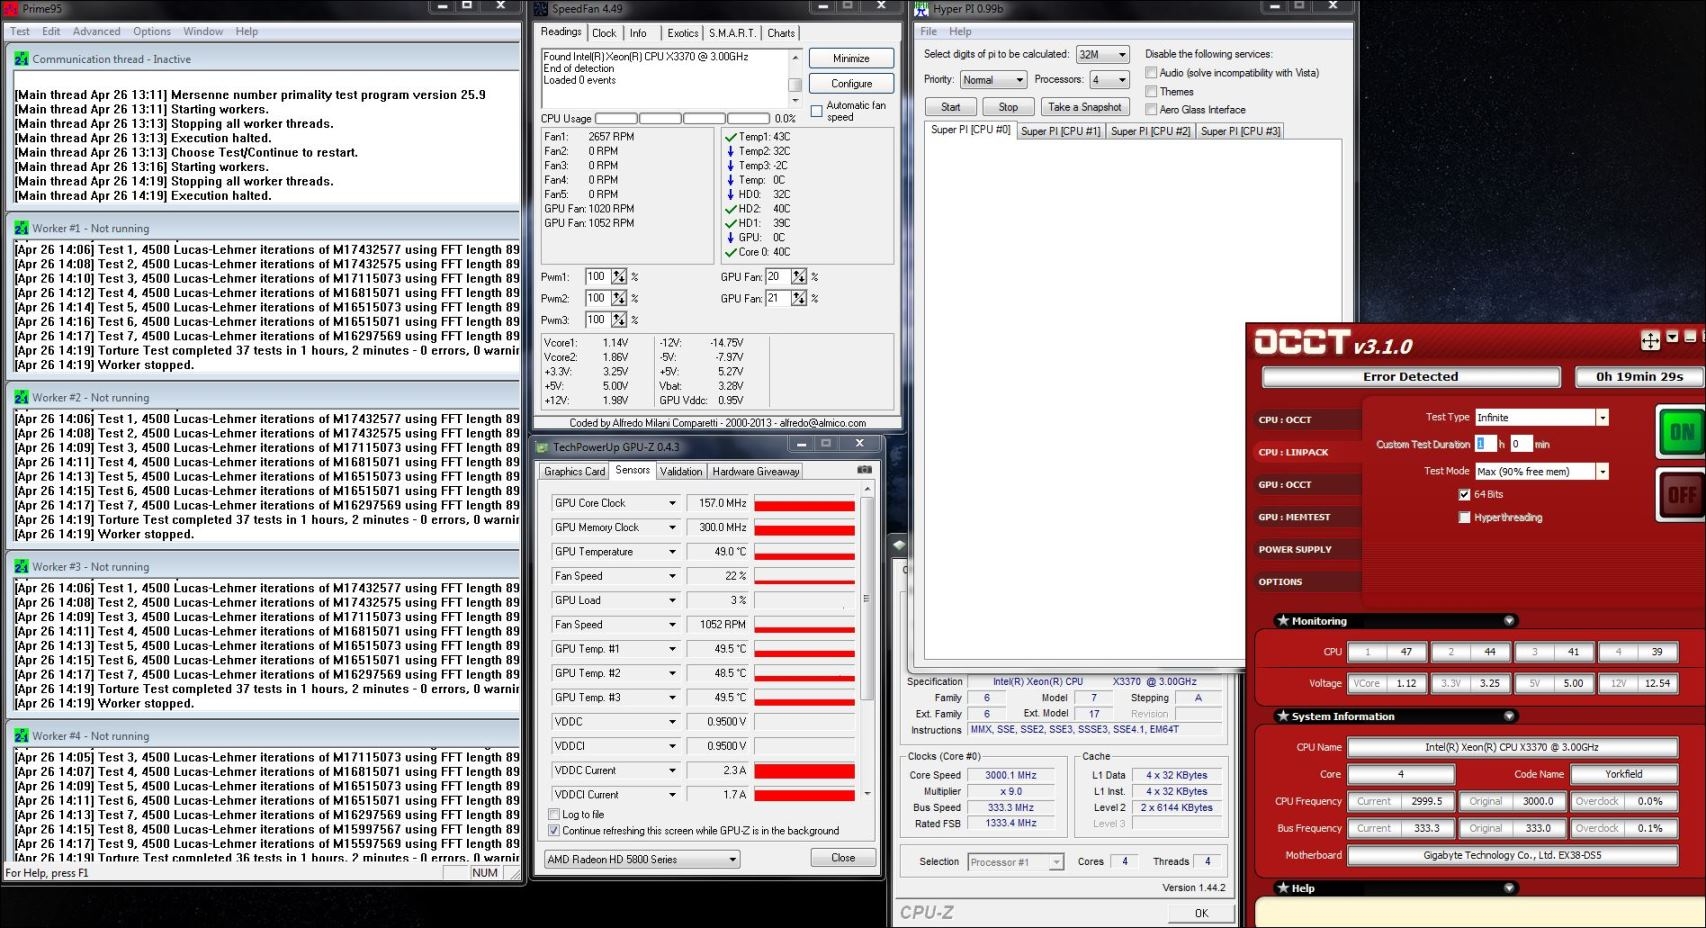The image size is (1706, 928).
Task: Select the Super PI [CPU #2] tab
Action: click(1150, 131)
